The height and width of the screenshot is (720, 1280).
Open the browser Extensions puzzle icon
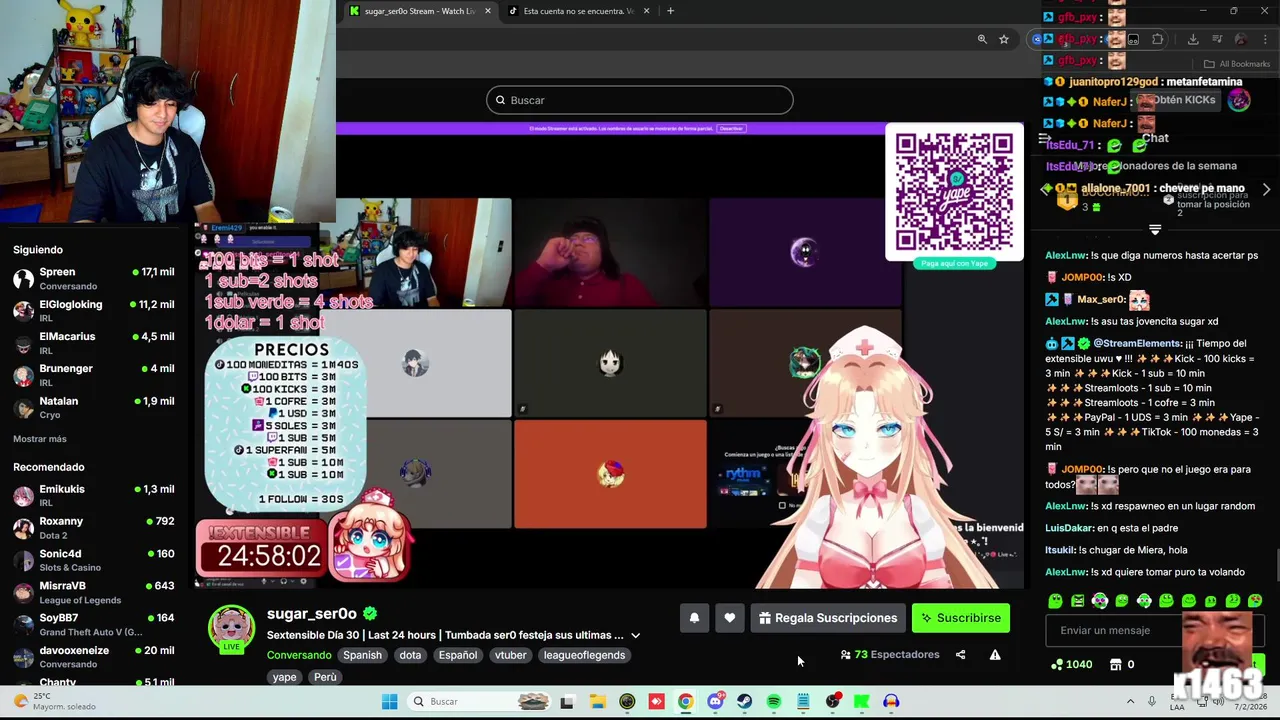coord(1157,39)
